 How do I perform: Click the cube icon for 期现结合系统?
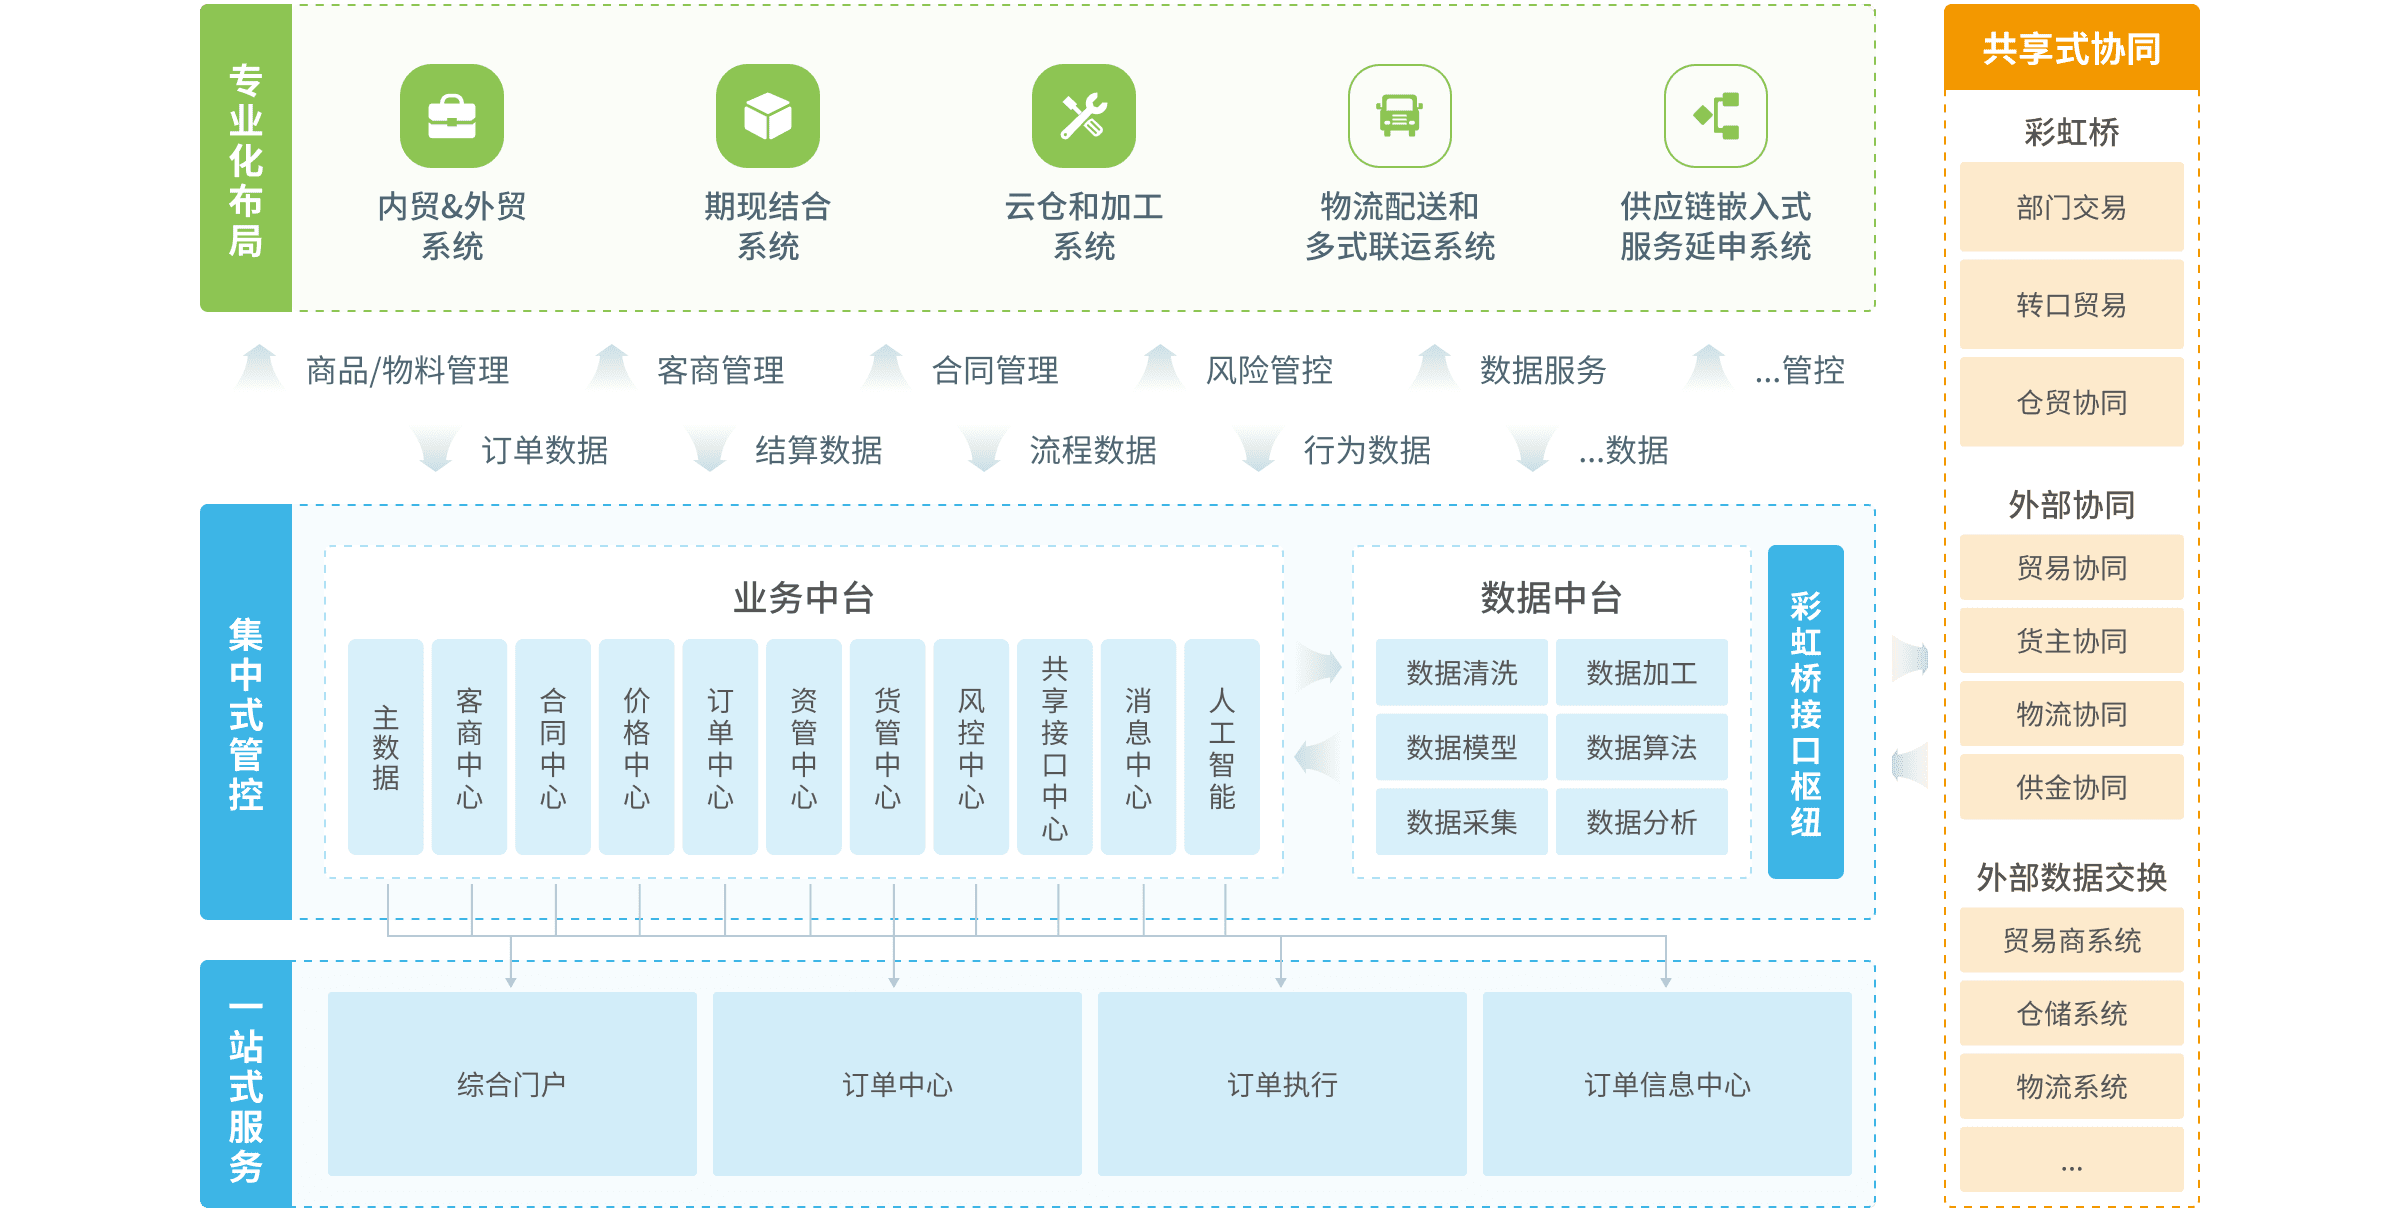pyautogui.click(x=768, y=116)
